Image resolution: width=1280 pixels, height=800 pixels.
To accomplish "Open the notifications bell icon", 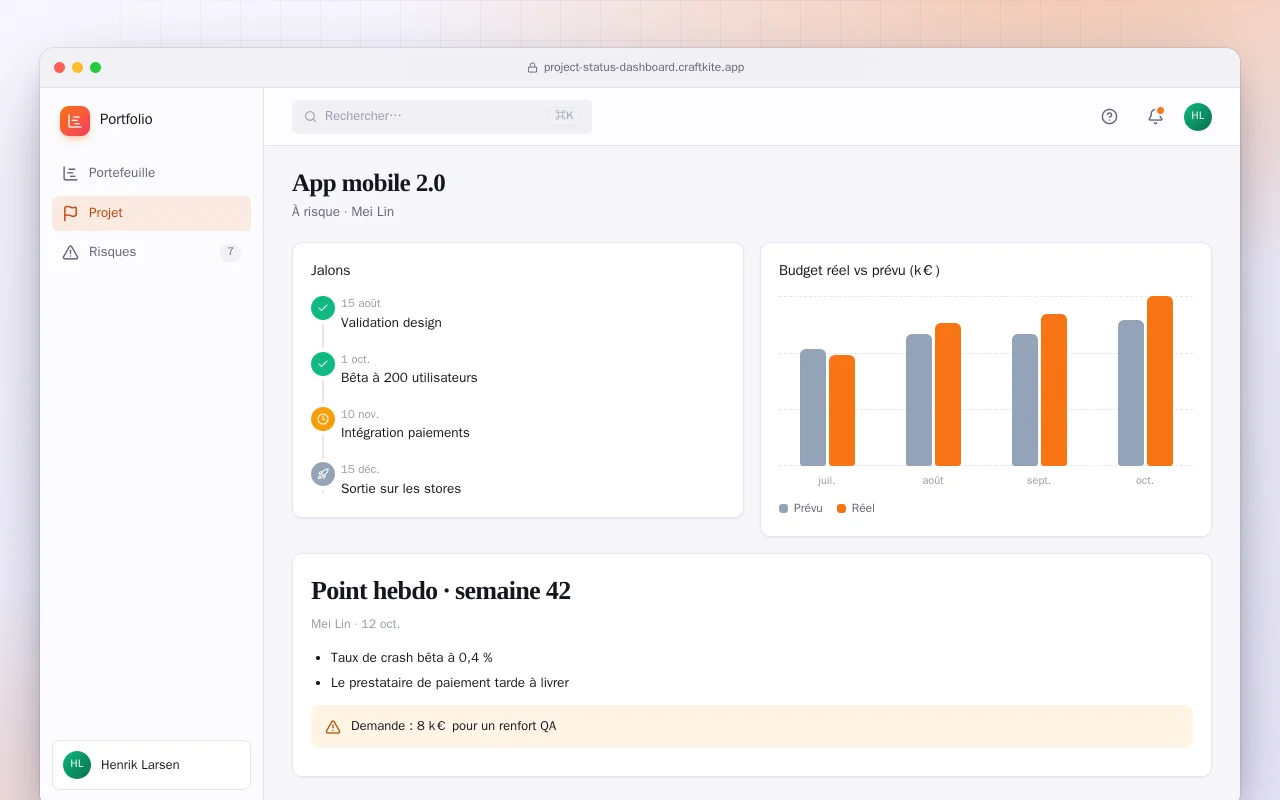I will tap(1155, 116).
